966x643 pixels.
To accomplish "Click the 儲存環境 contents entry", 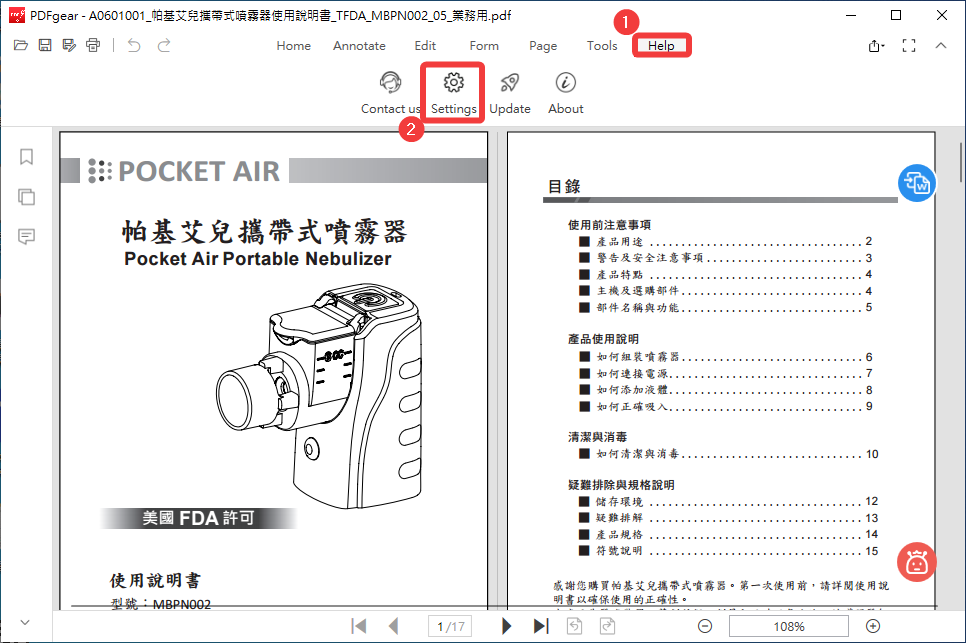I will click(x=729, y=501).
